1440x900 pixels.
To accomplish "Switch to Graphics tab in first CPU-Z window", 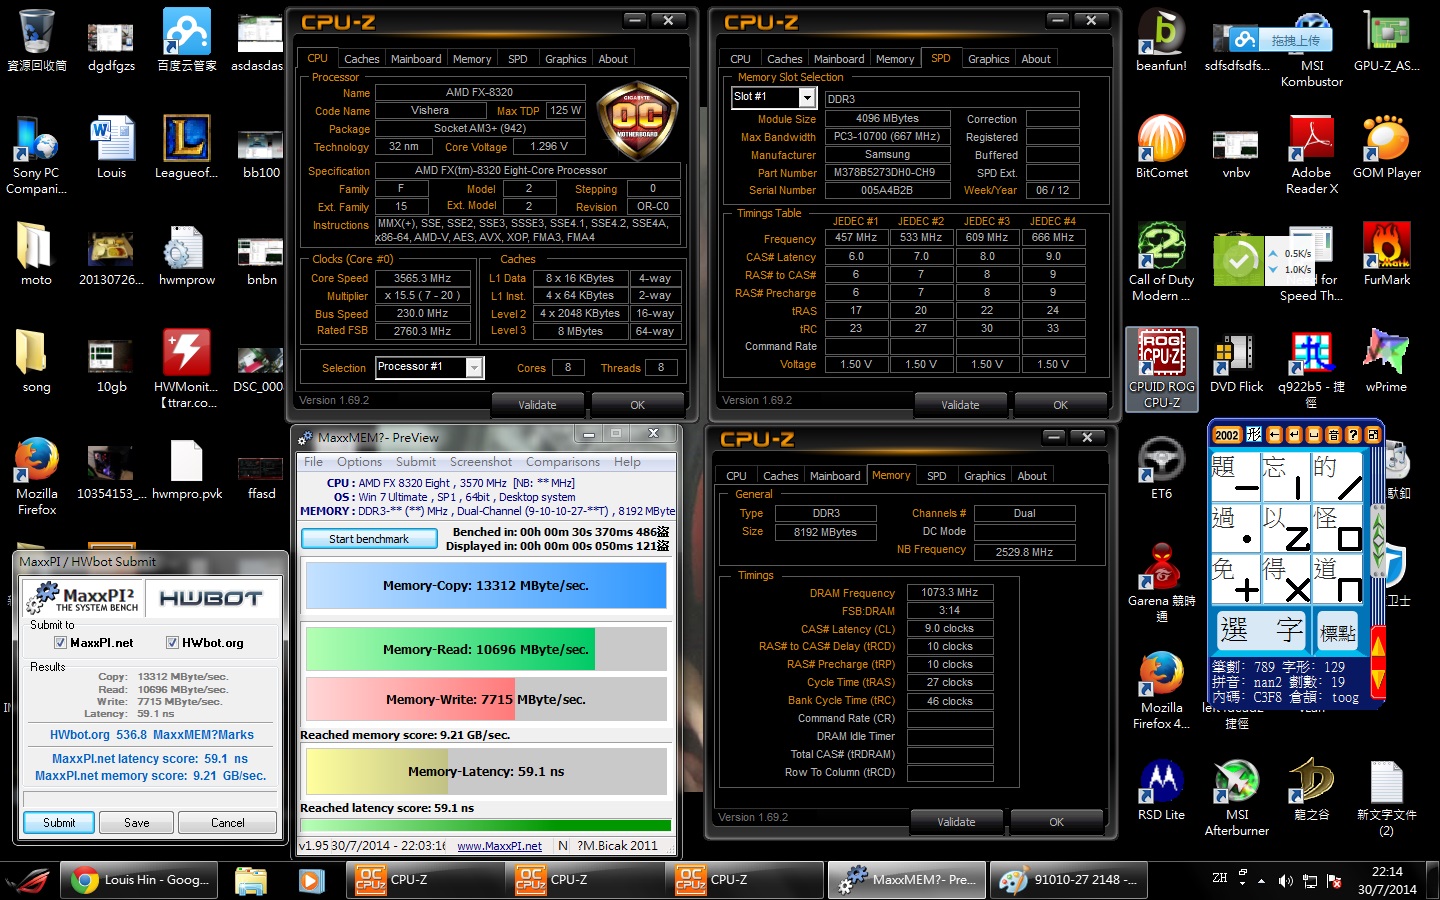I will (x=565, y=59).
